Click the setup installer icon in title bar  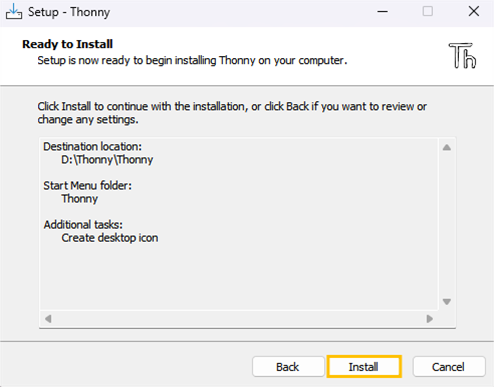click(x=14, y=12)
